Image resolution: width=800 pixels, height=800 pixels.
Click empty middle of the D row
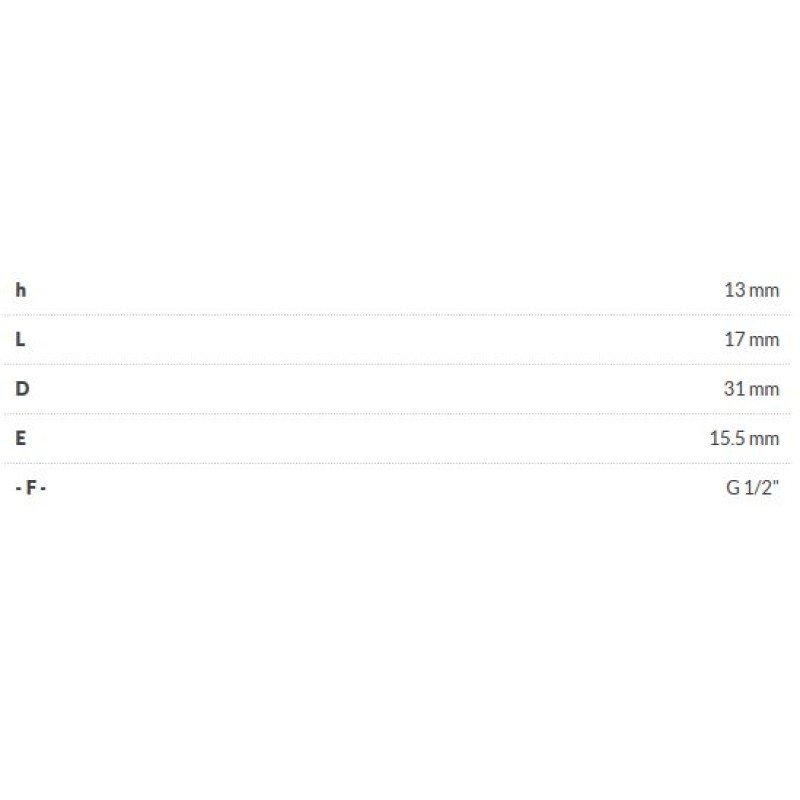[400, 388]
